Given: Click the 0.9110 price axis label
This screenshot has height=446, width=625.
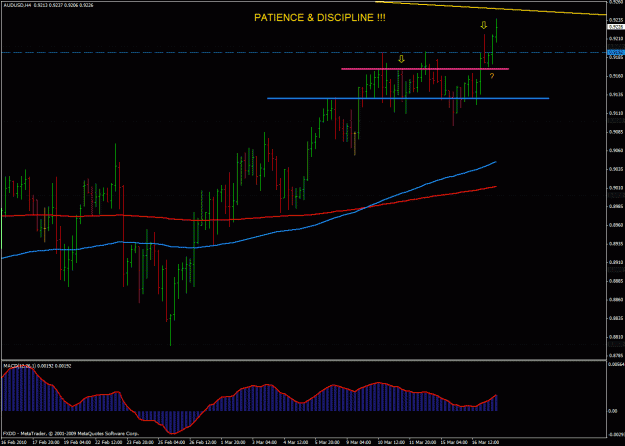Looking at the screenshot, I should [x=616, y=113].
